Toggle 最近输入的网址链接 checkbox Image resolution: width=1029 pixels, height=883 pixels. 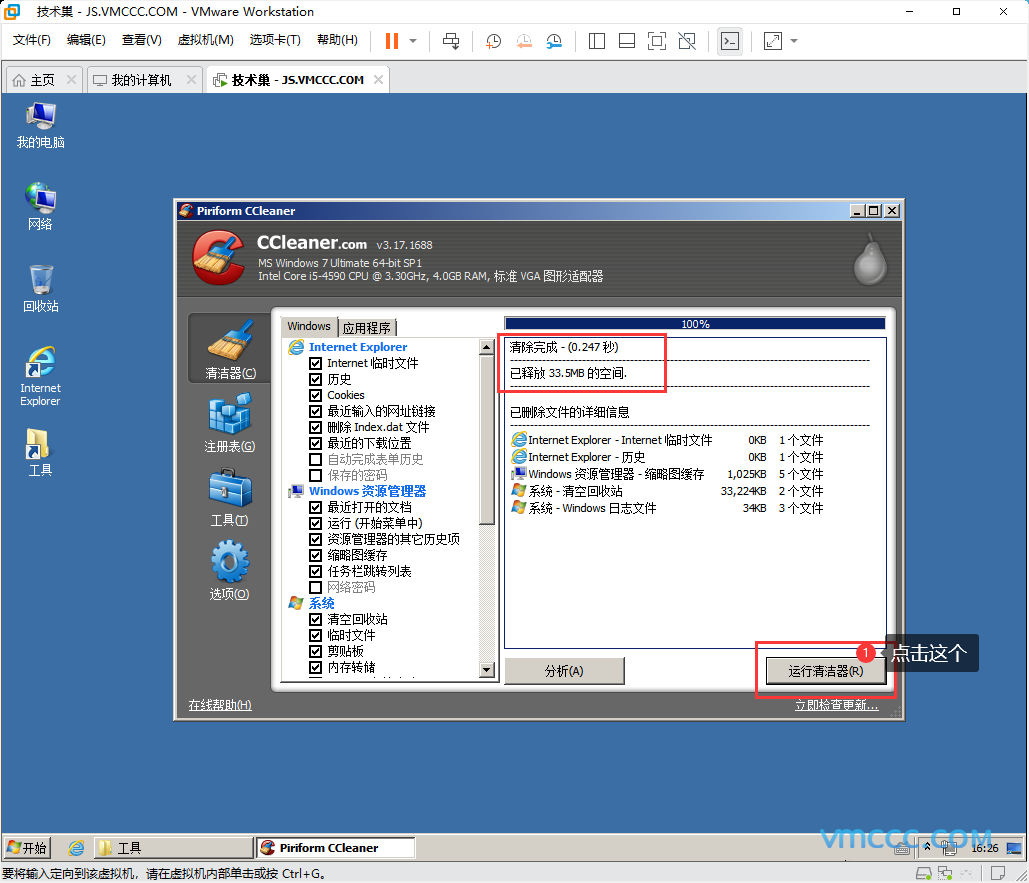tap(316, 411)
